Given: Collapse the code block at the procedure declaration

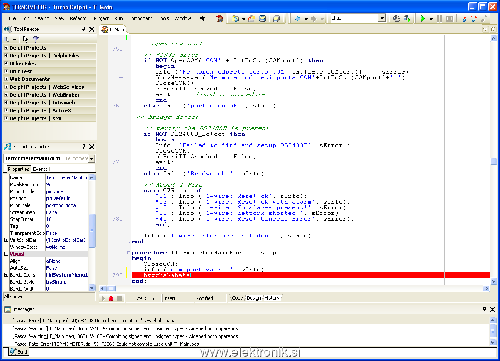Looking at the screenshot, I should (x=129, y=253).
